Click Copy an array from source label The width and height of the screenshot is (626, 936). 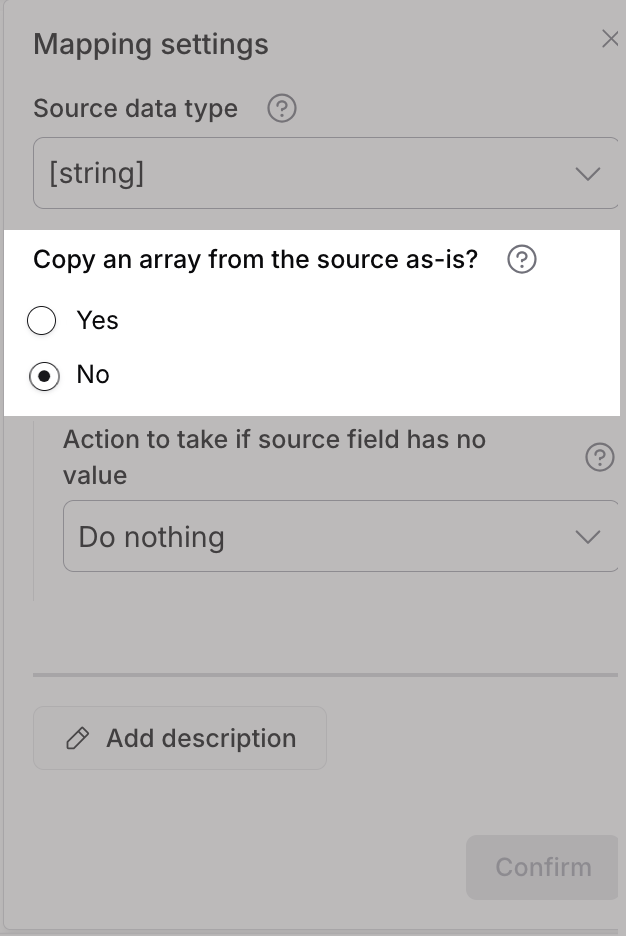pyautogui.click(x=255, y=260)
